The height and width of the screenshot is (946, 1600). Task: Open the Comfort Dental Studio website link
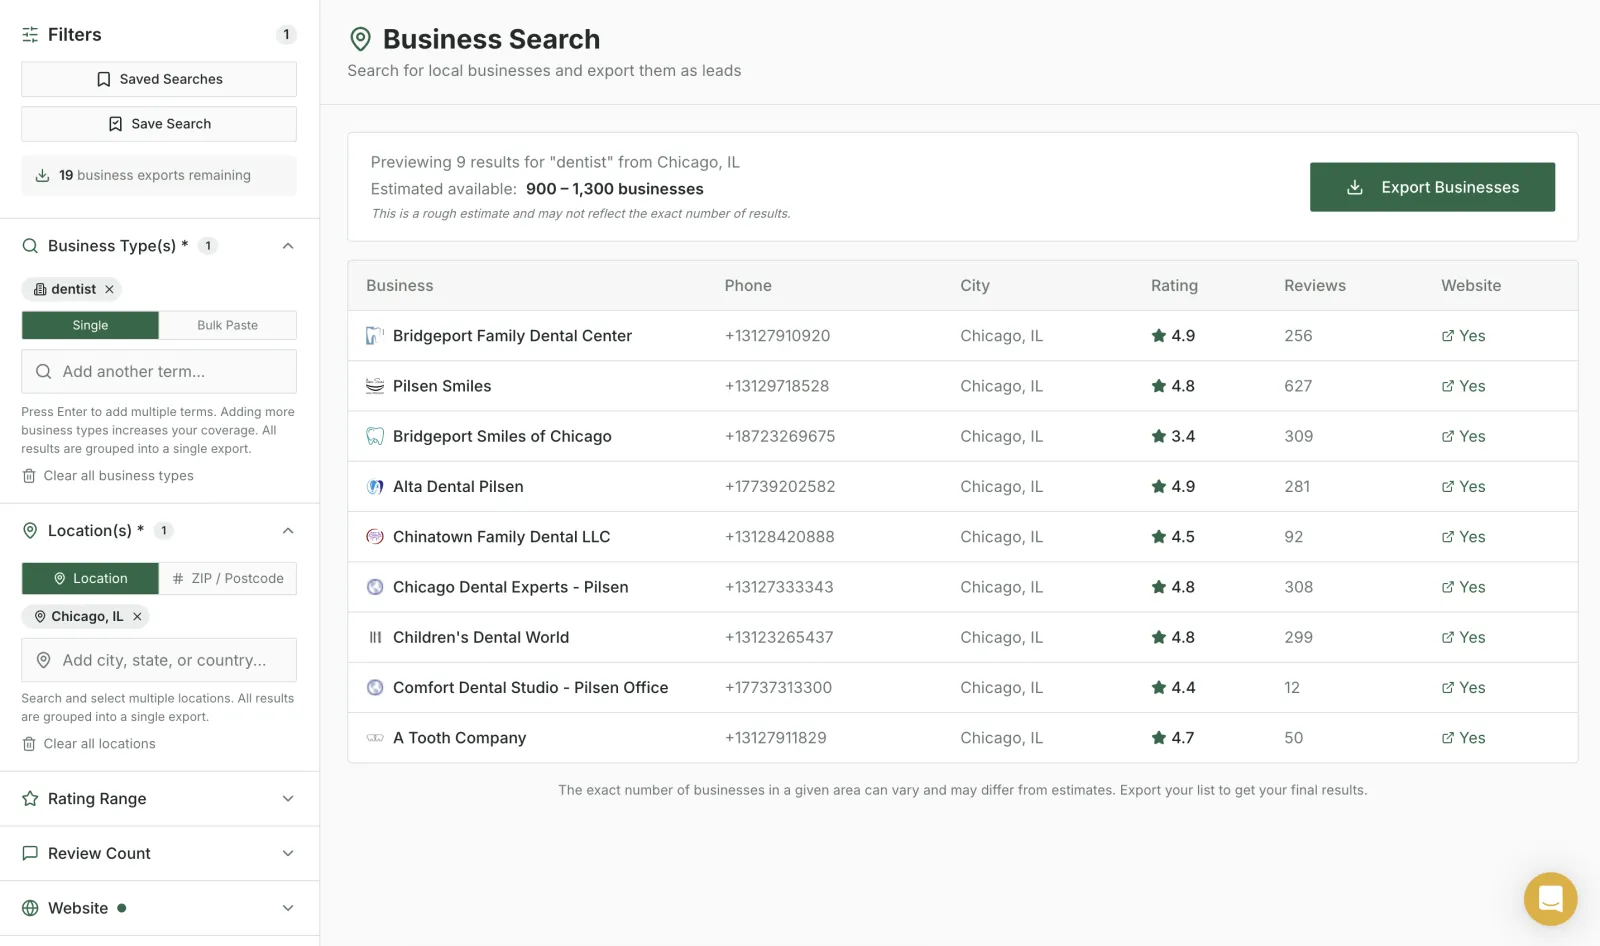pyautogui.click(x=1463, y=688)
